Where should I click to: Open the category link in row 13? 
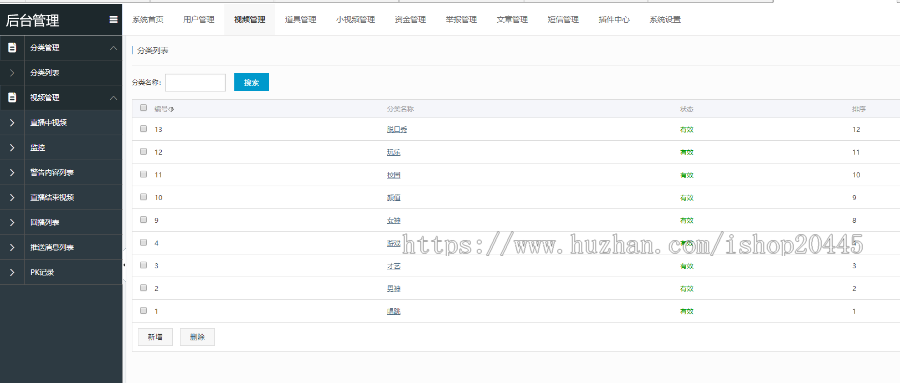click(x=397, y=129)
